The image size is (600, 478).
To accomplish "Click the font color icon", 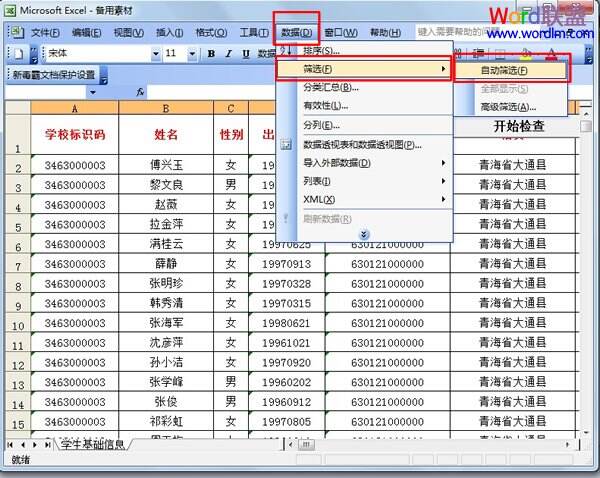I will (x=550, y=54).
